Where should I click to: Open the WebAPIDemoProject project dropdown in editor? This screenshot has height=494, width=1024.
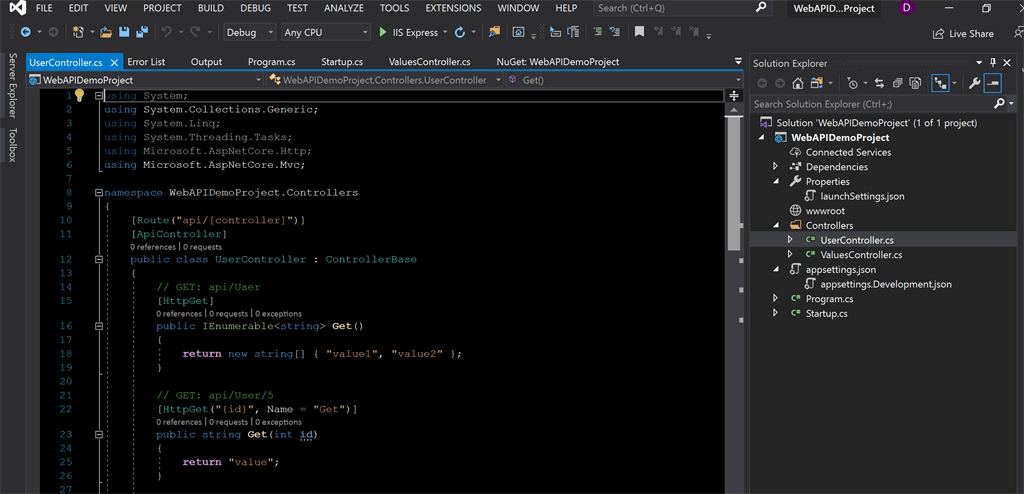146,80
